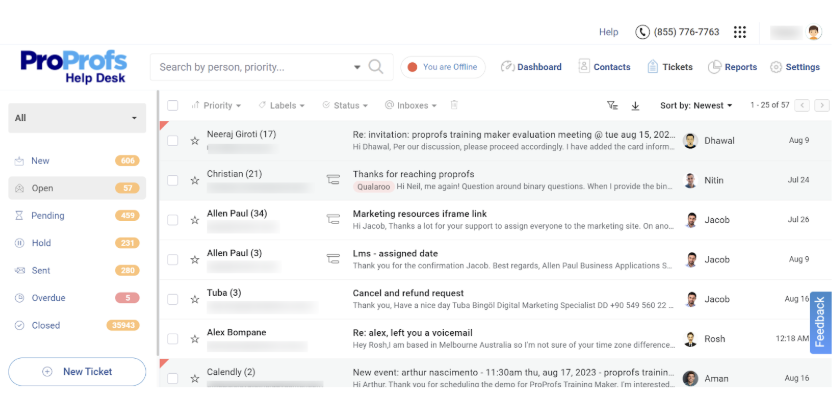Click Nitin's assignee avatar
The width and height of the screenshot is (840, 402).
pyautogui.click(x=691, y=181)
